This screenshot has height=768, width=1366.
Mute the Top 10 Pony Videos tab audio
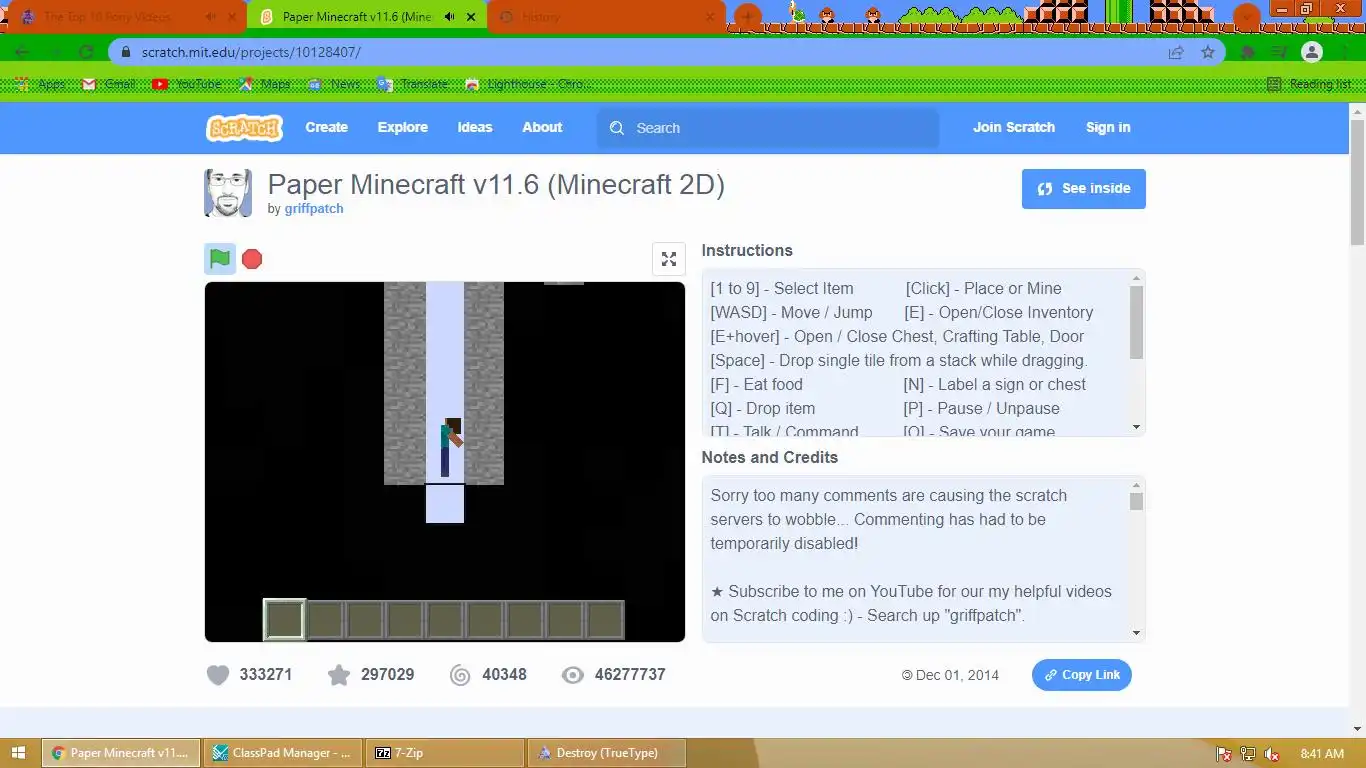coord(210,17)
